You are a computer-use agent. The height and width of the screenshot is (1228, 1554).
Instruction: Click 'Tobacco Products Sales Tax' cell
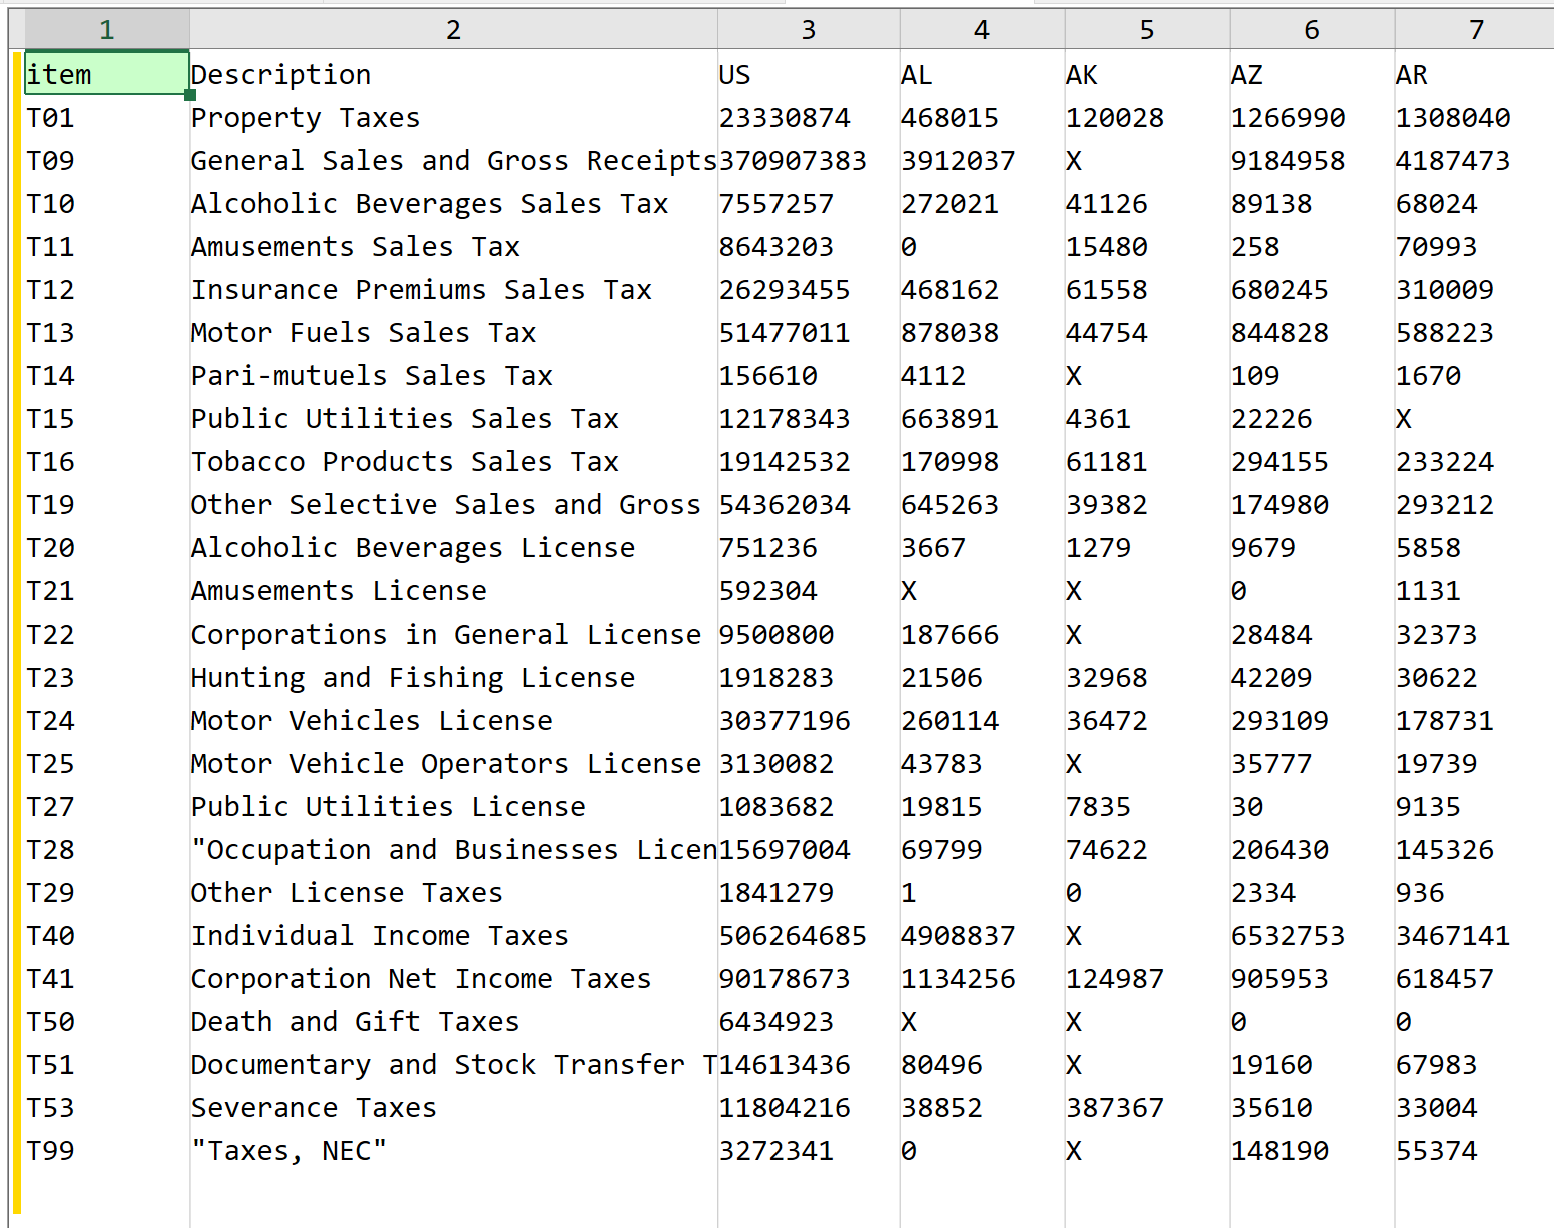pos(453,461)
